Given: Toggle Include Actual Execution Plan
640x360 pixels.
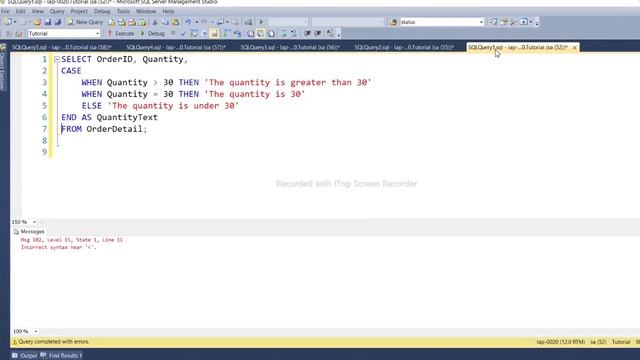Looking at the screenshot, I should coord(227,33).
